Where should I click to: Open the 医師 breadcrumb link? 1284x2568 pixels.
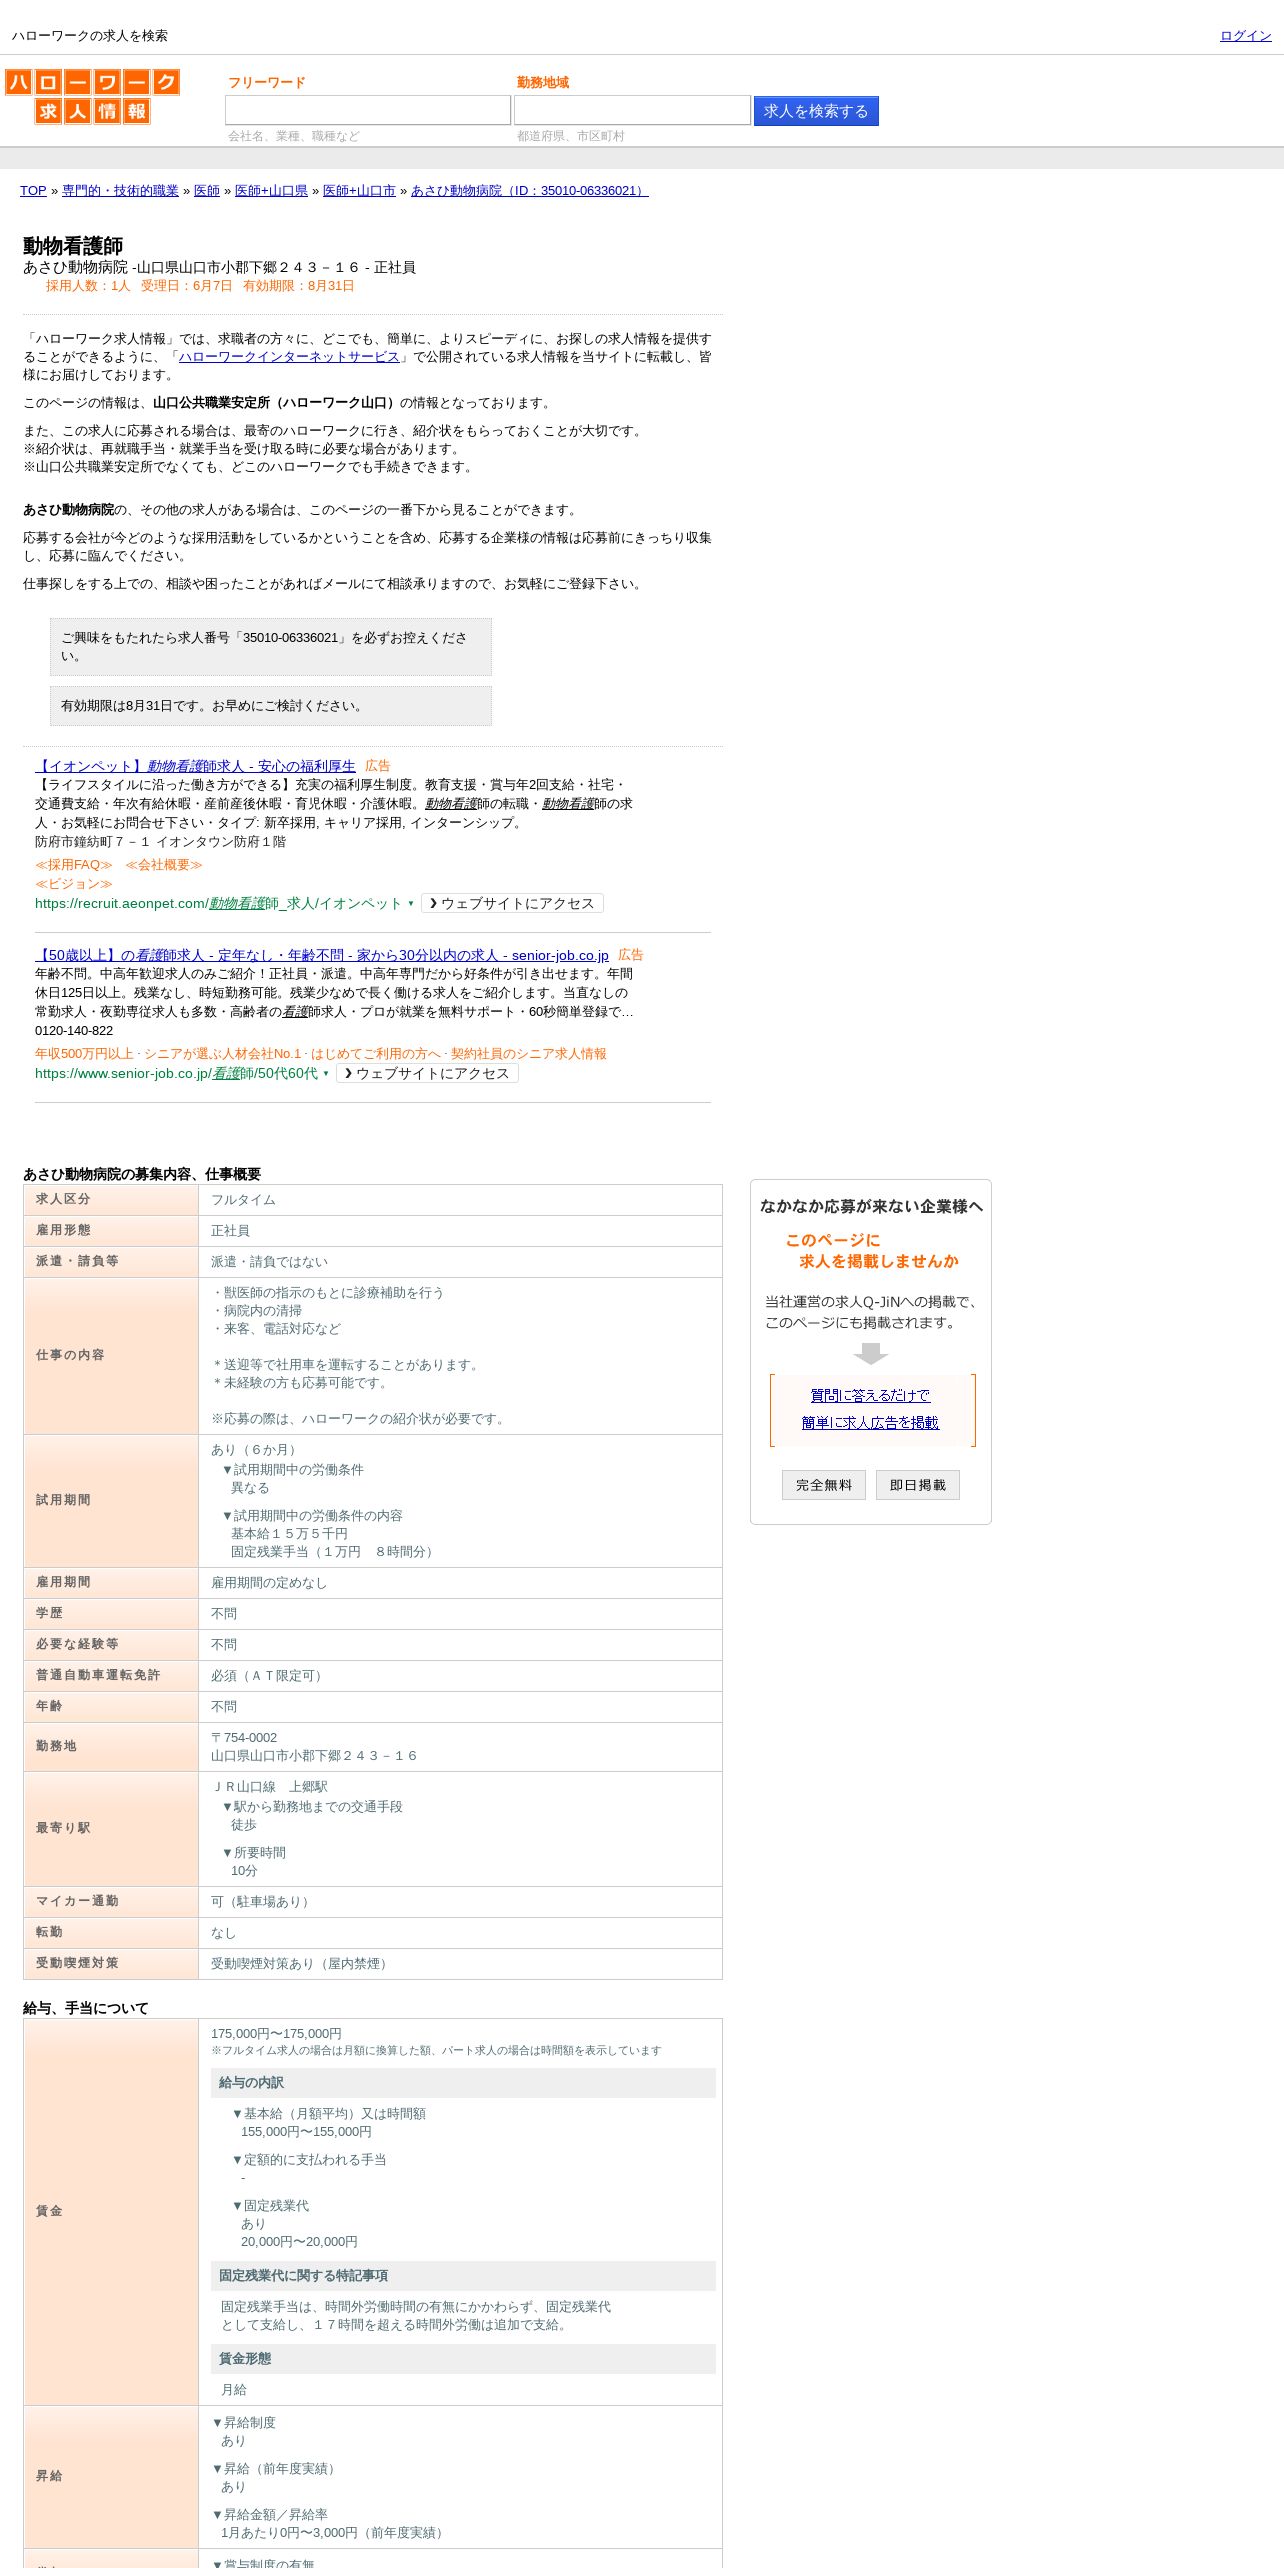pyautogui.click(x=207, y=191)
